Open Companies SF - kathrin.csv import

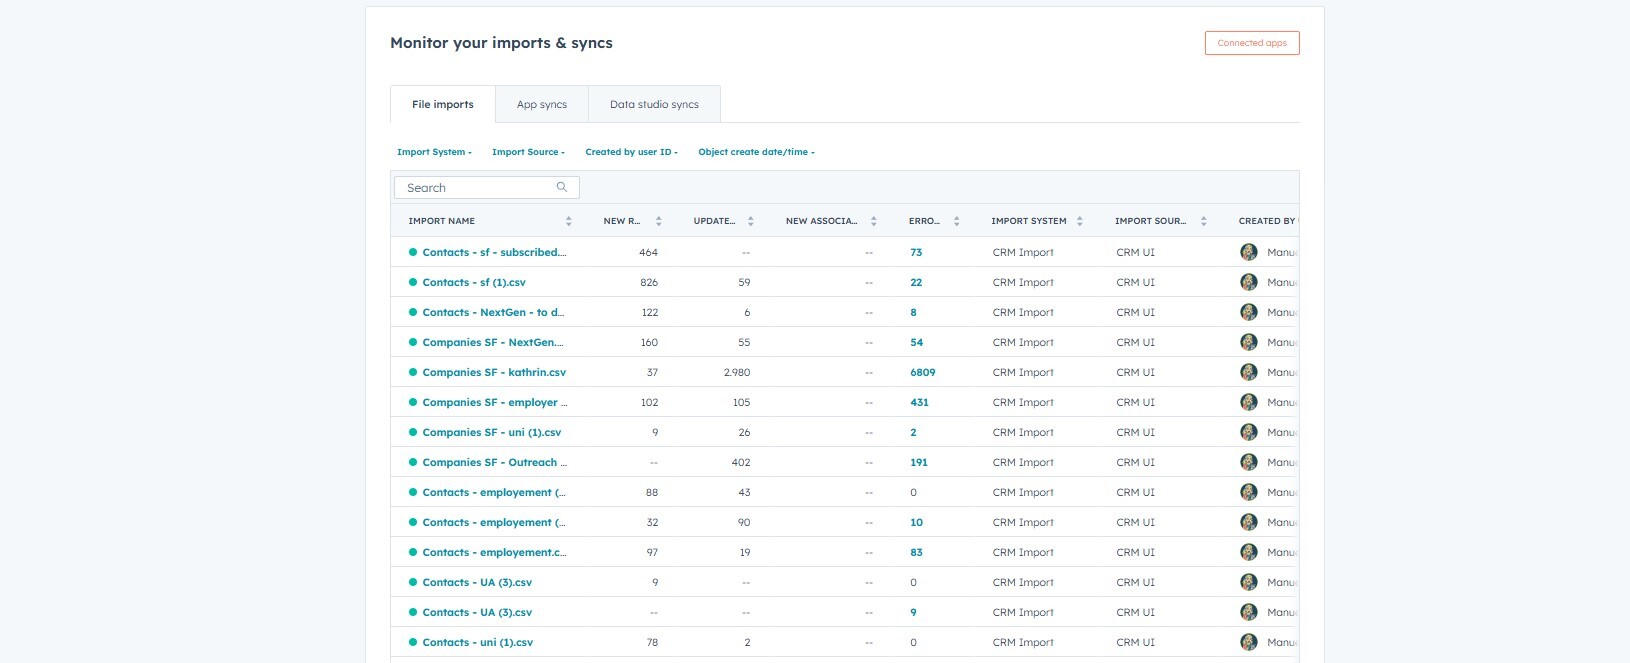[493, 372]
